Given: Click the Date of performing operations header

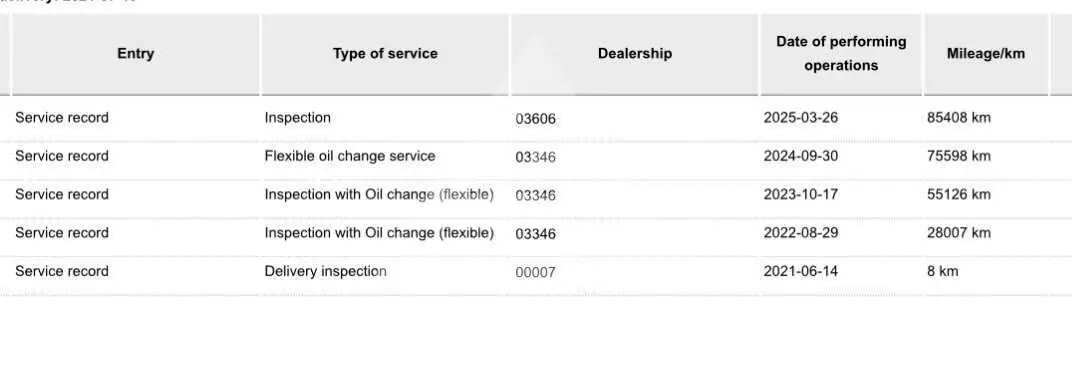Looking at the screenshot, I should pyautogui.click(x=841, y=53).
